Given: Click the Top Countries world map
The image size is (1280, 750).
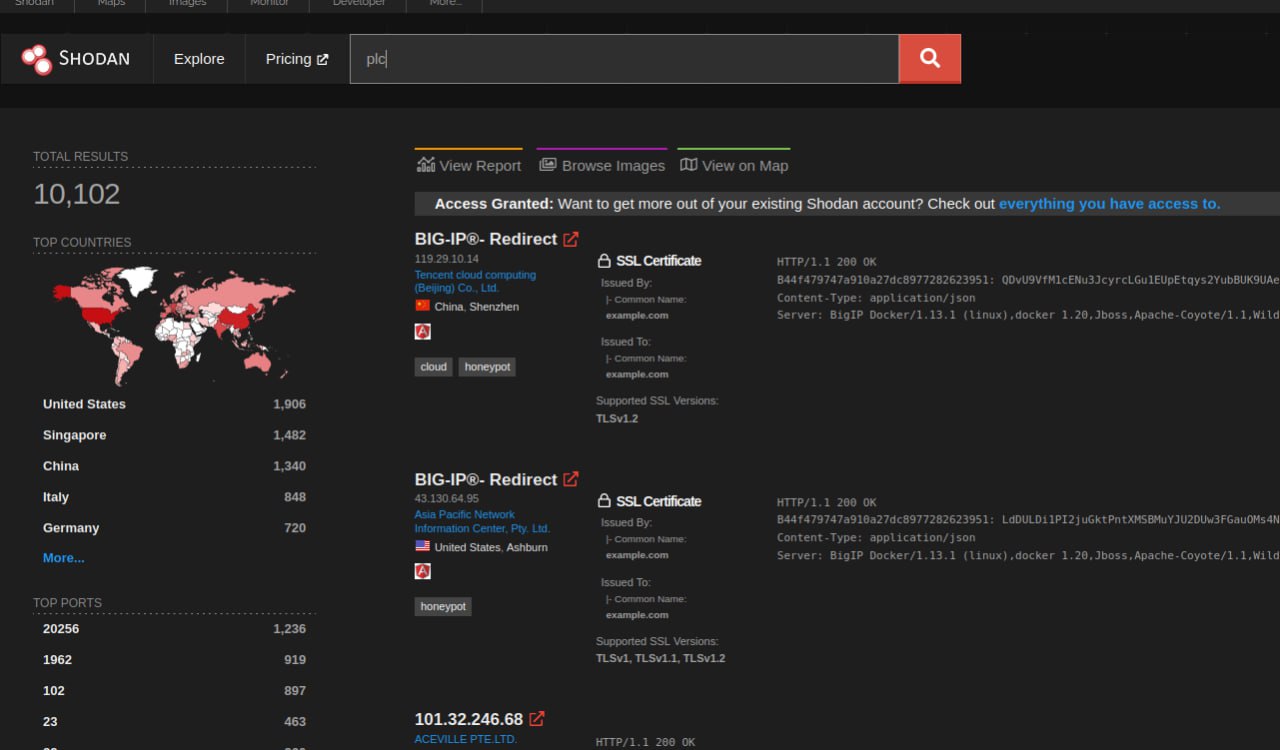Looking at the screenshot, I should (x=174, y=325).
